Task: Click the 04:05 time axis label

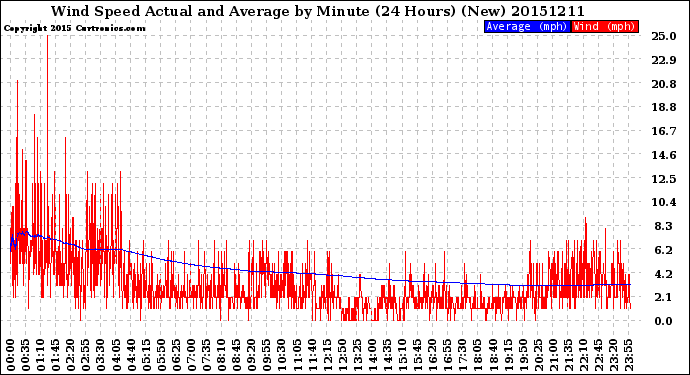Action: click(116, 355)
